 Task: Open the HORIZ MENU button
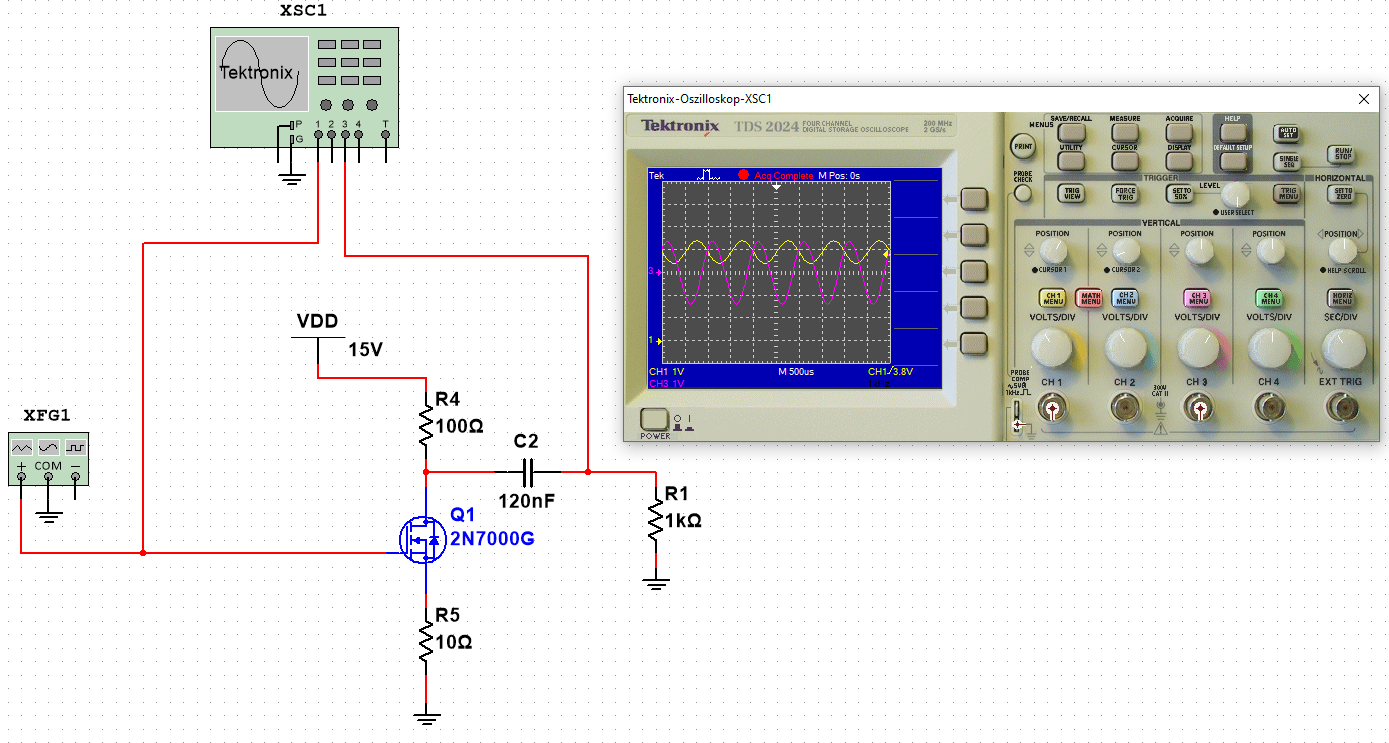point(1342,297)
